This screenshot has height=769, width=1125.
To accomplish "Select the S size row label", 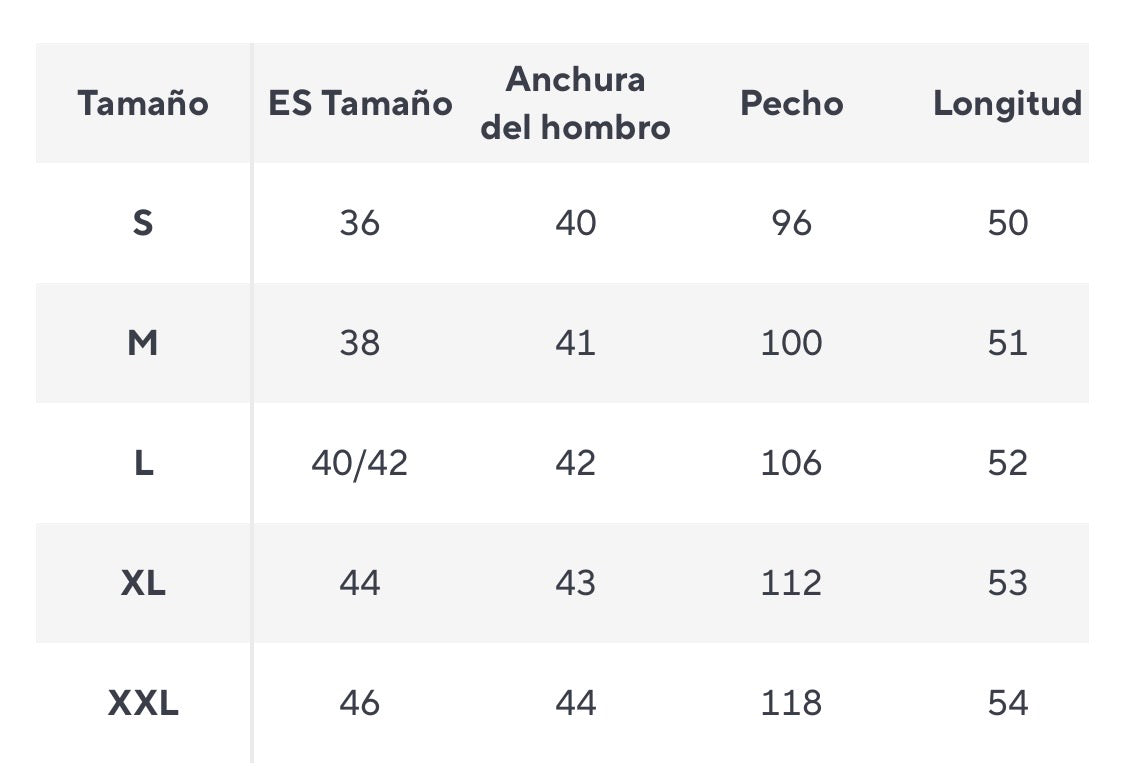I will click(143, 223).
